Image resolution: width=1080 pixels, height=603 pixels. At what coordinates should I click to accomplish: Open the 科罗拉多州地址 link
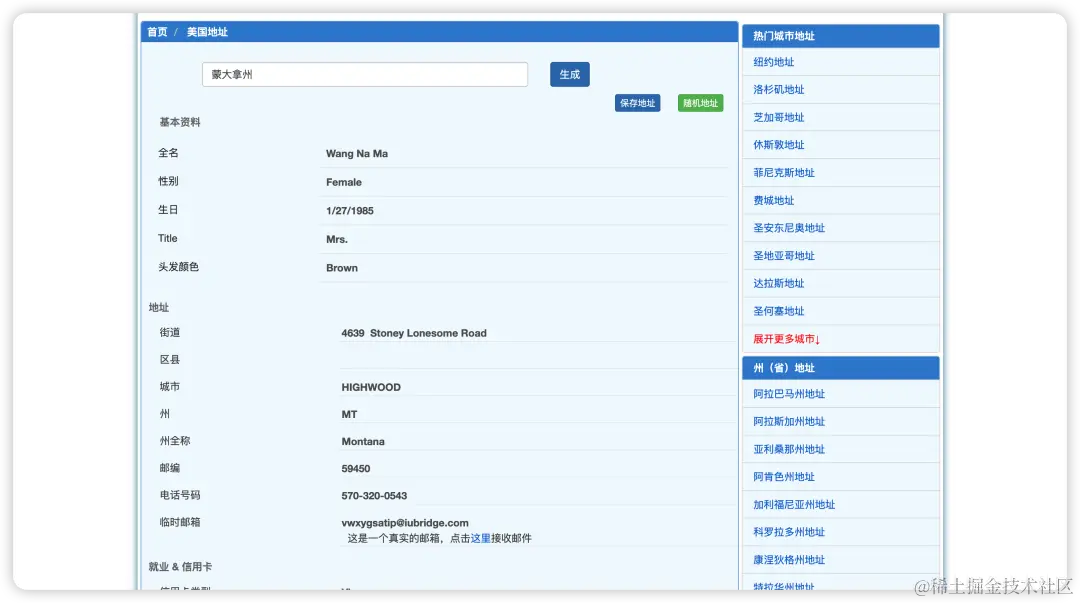pos(789,532)
